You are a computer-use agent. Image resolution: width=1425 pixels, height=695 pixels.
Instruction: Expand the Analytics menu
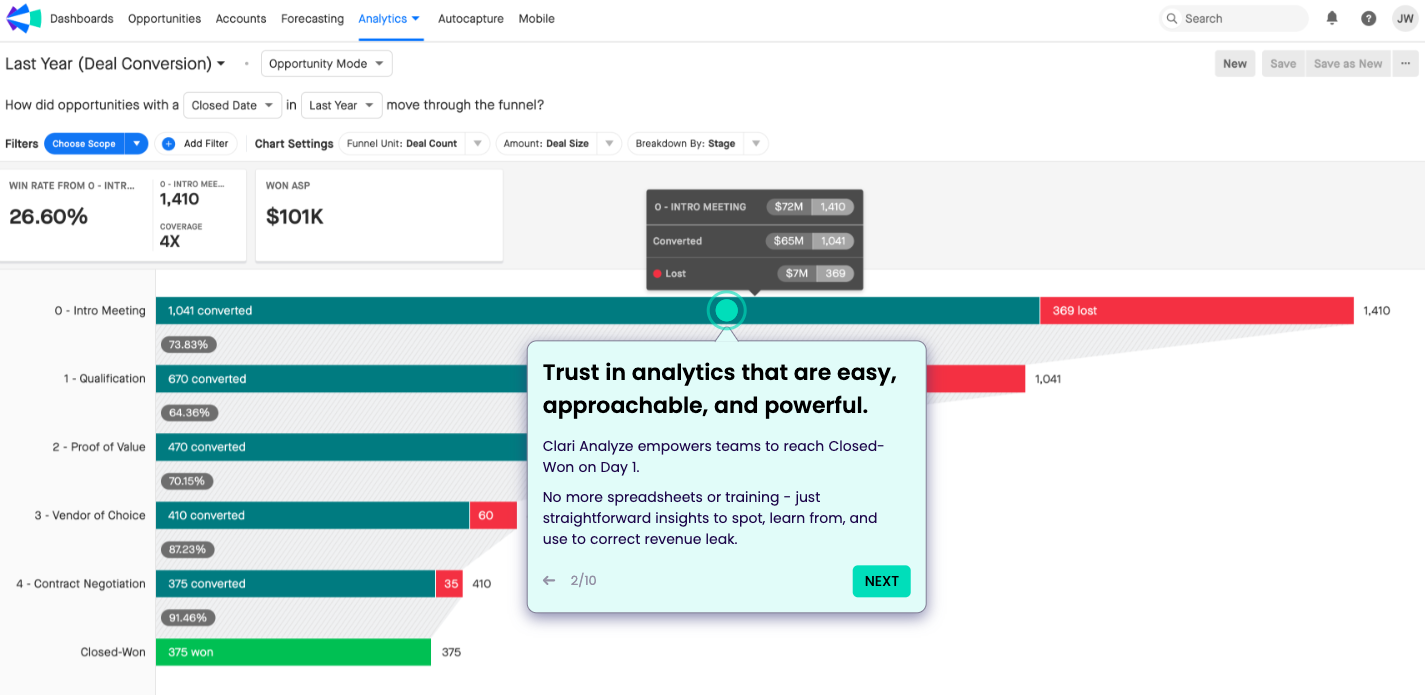pyautogui.click(x=389, y=19)
